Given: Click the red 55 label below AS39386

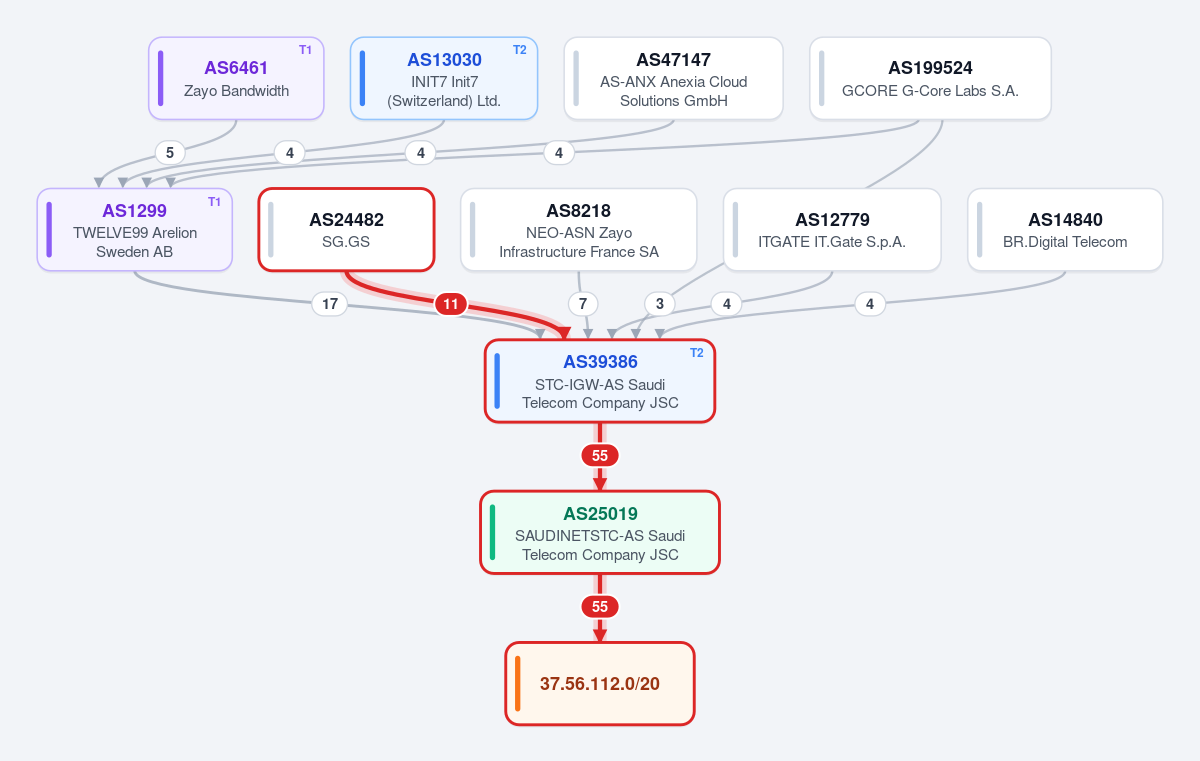Looking at the screenshot, I should click(600, 455).
